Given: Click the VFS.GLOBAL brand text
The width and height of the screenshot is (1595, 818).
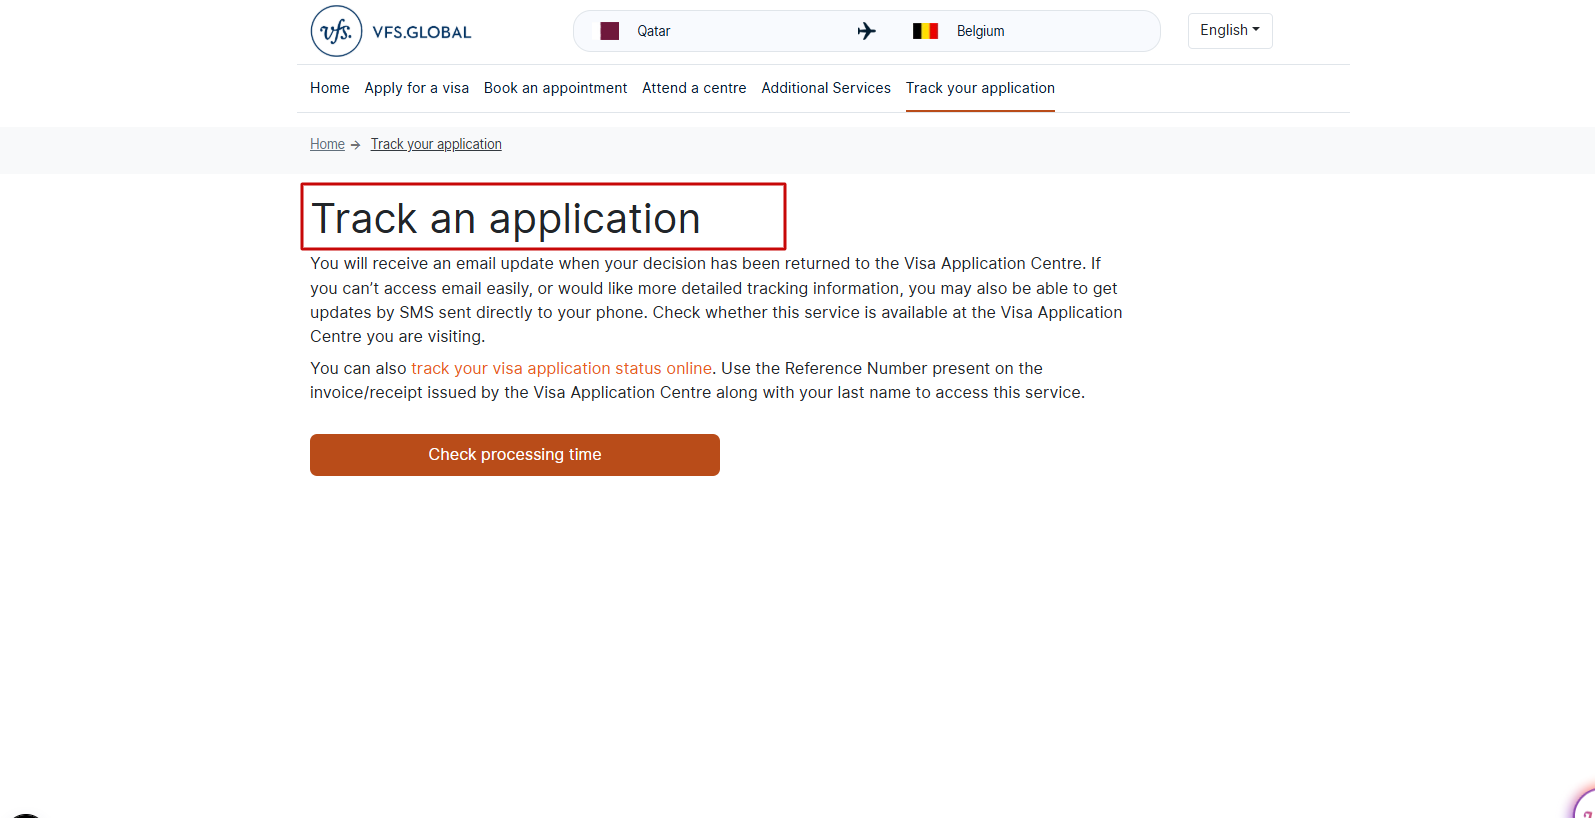Looking at the screenshot, I should [x=422, y=32].
